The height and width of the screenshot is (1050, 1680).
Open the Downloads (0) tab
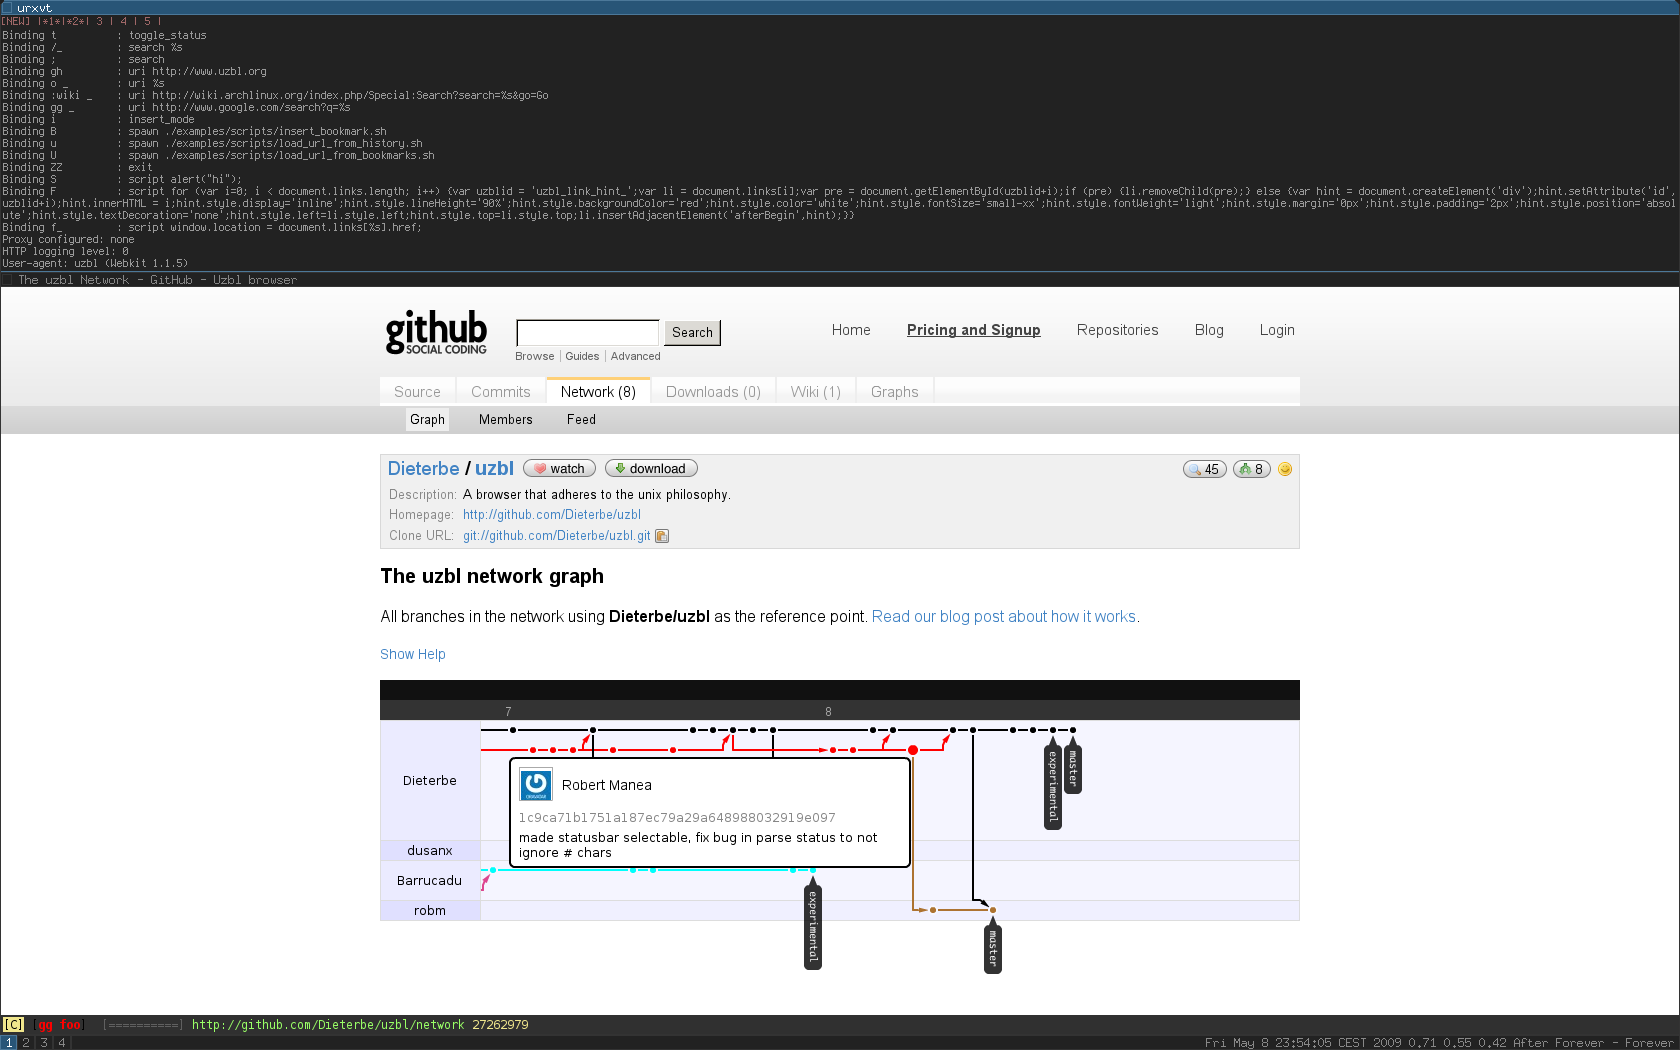point(713,392)
